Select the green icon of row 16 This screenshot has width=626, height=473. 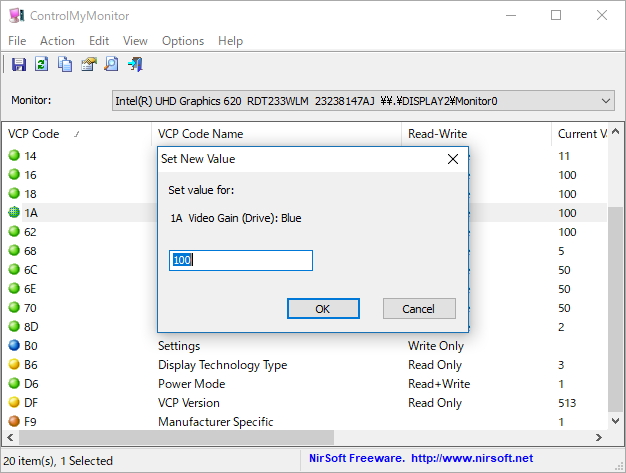coord(14,174)
